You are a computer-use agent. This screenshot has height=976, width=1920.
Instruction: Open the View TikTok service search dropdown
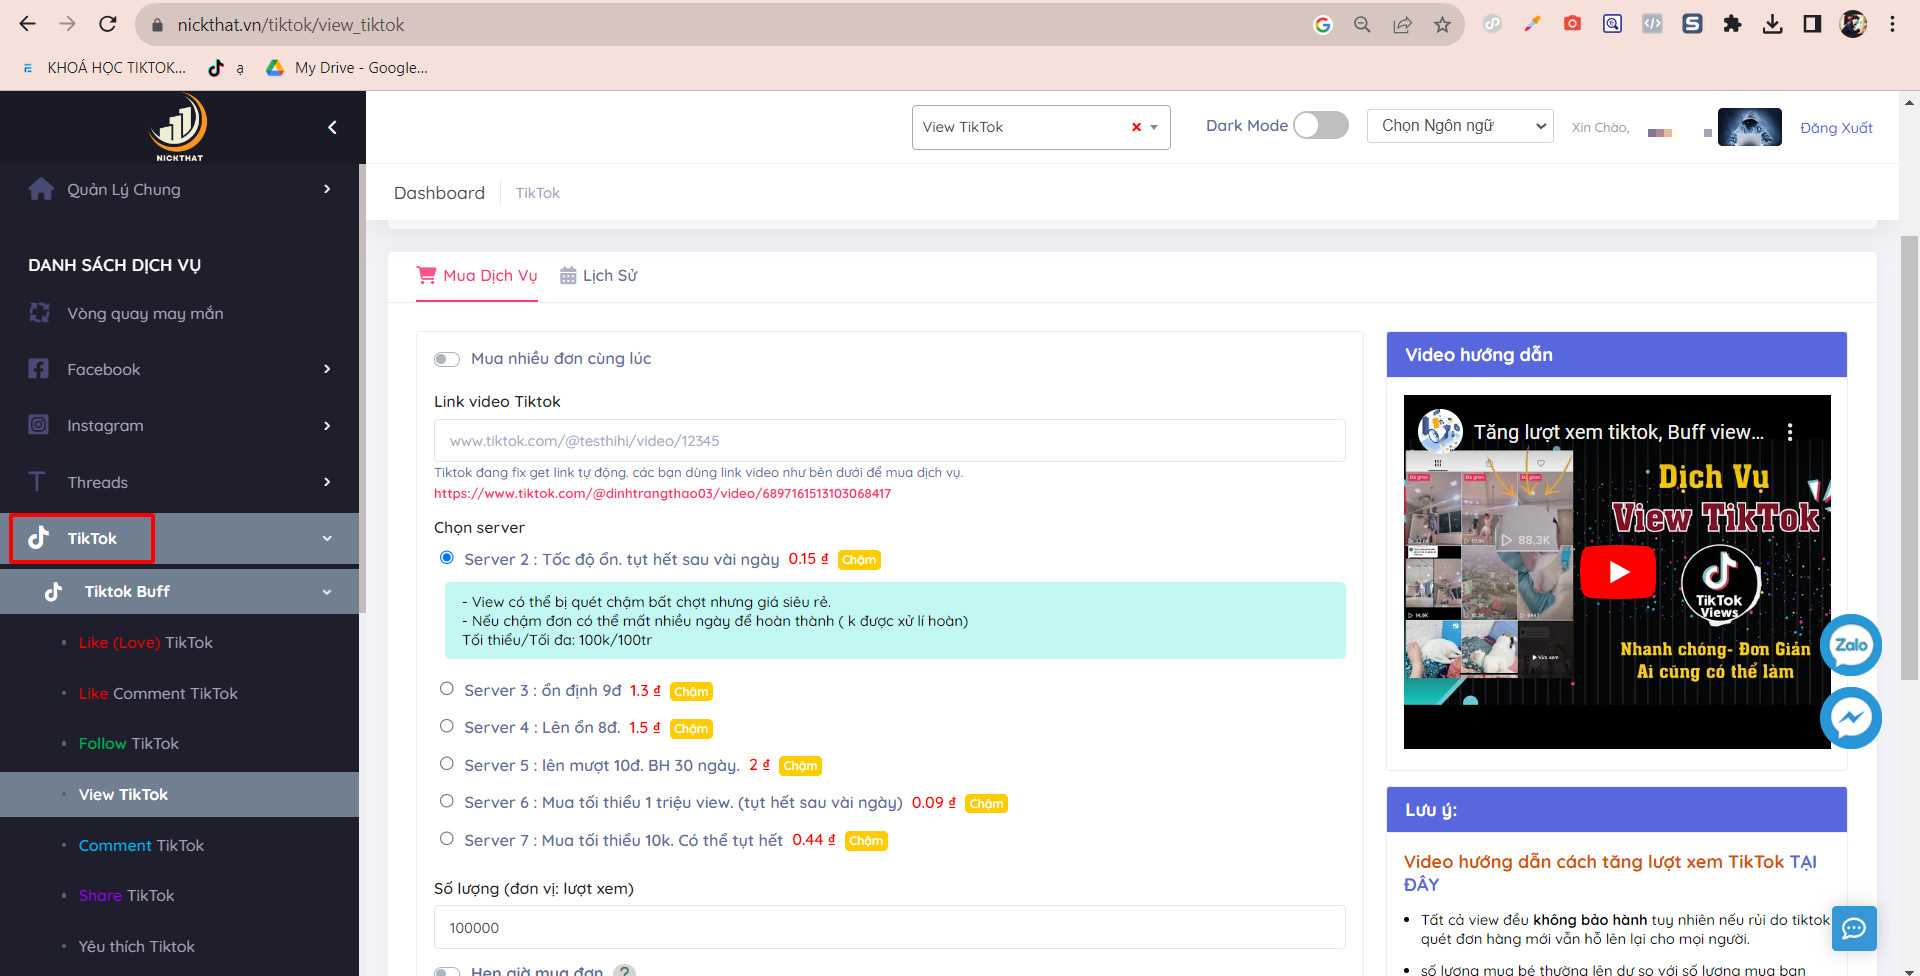1041,127
